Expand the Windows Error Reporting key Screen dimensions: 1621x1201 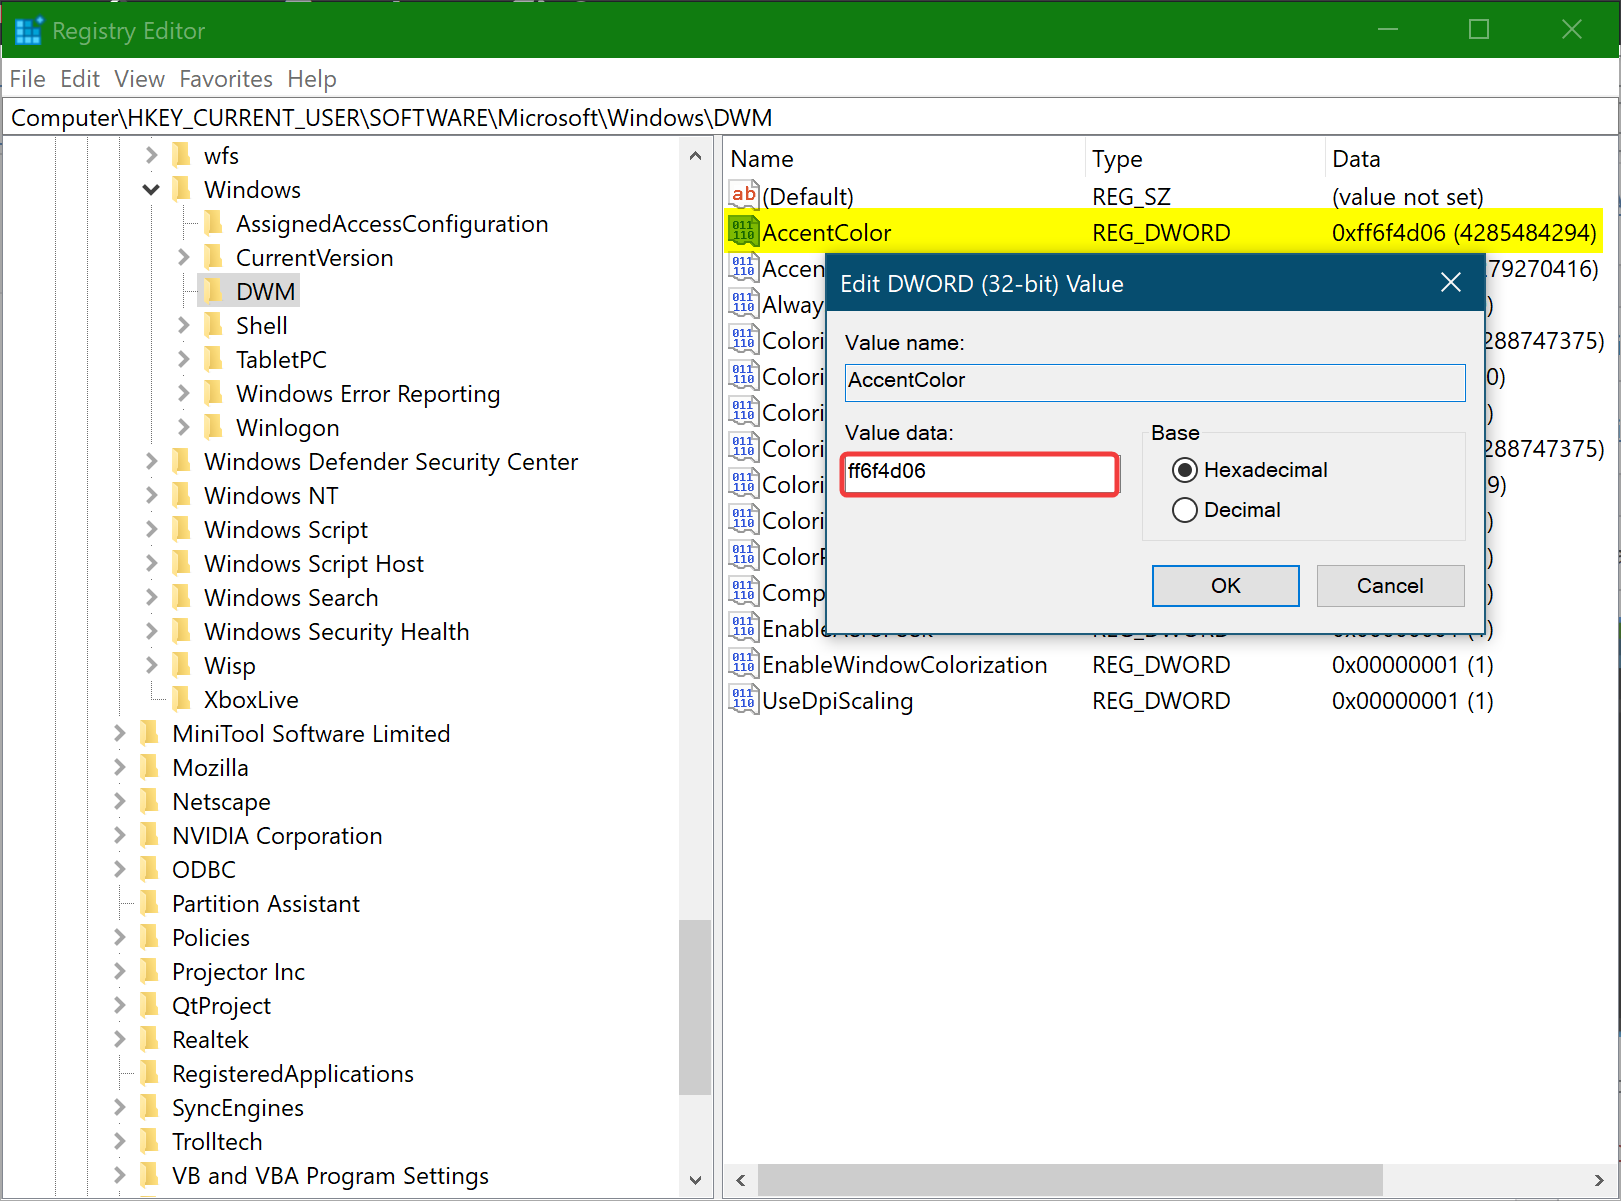click(x=183, y=393)
